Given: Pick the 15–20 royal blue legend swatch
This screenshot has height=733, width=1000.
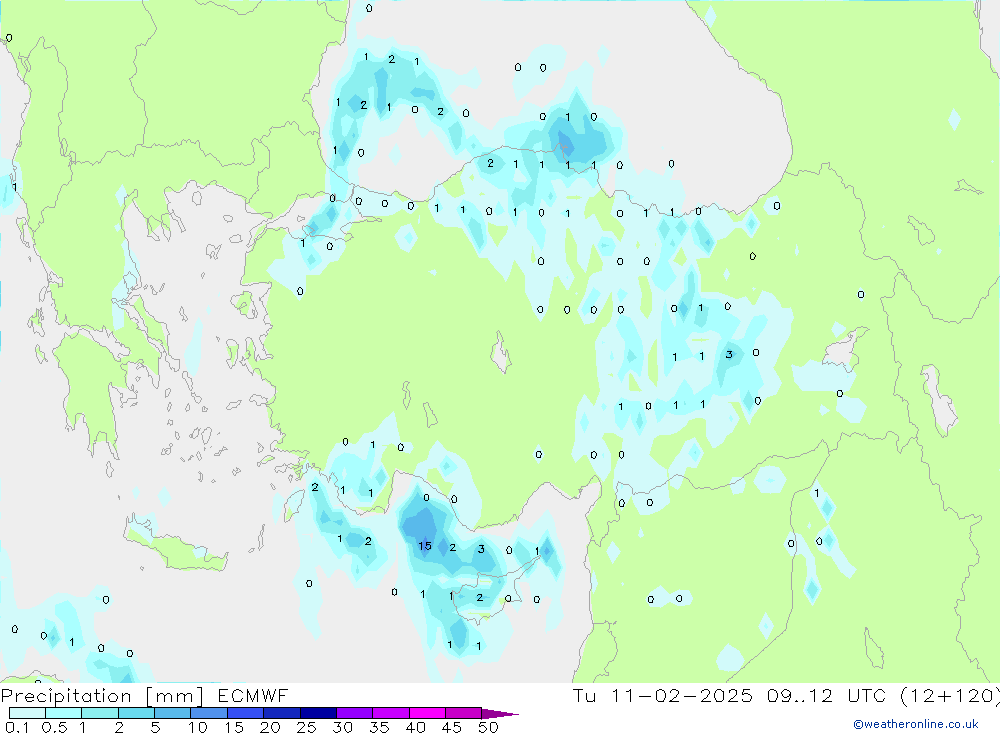Looking at the screenshot, I should pyautogui.click(x=245, y=713).
